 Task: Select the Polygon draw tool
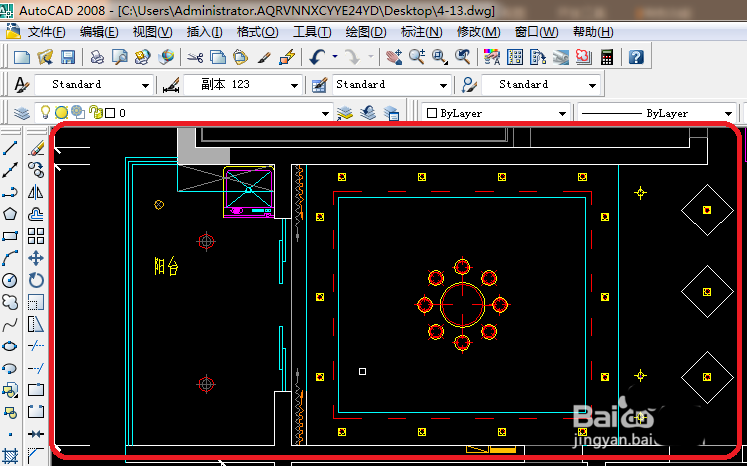click(x=10, y=214)
